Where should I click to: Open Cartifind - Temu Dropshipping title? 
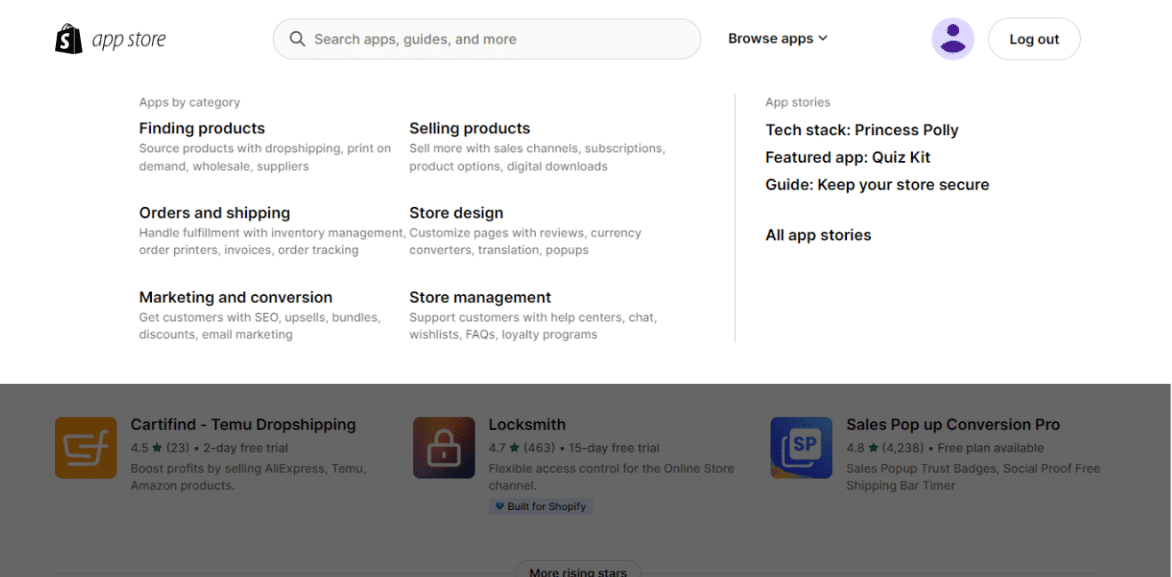(243, 425)
